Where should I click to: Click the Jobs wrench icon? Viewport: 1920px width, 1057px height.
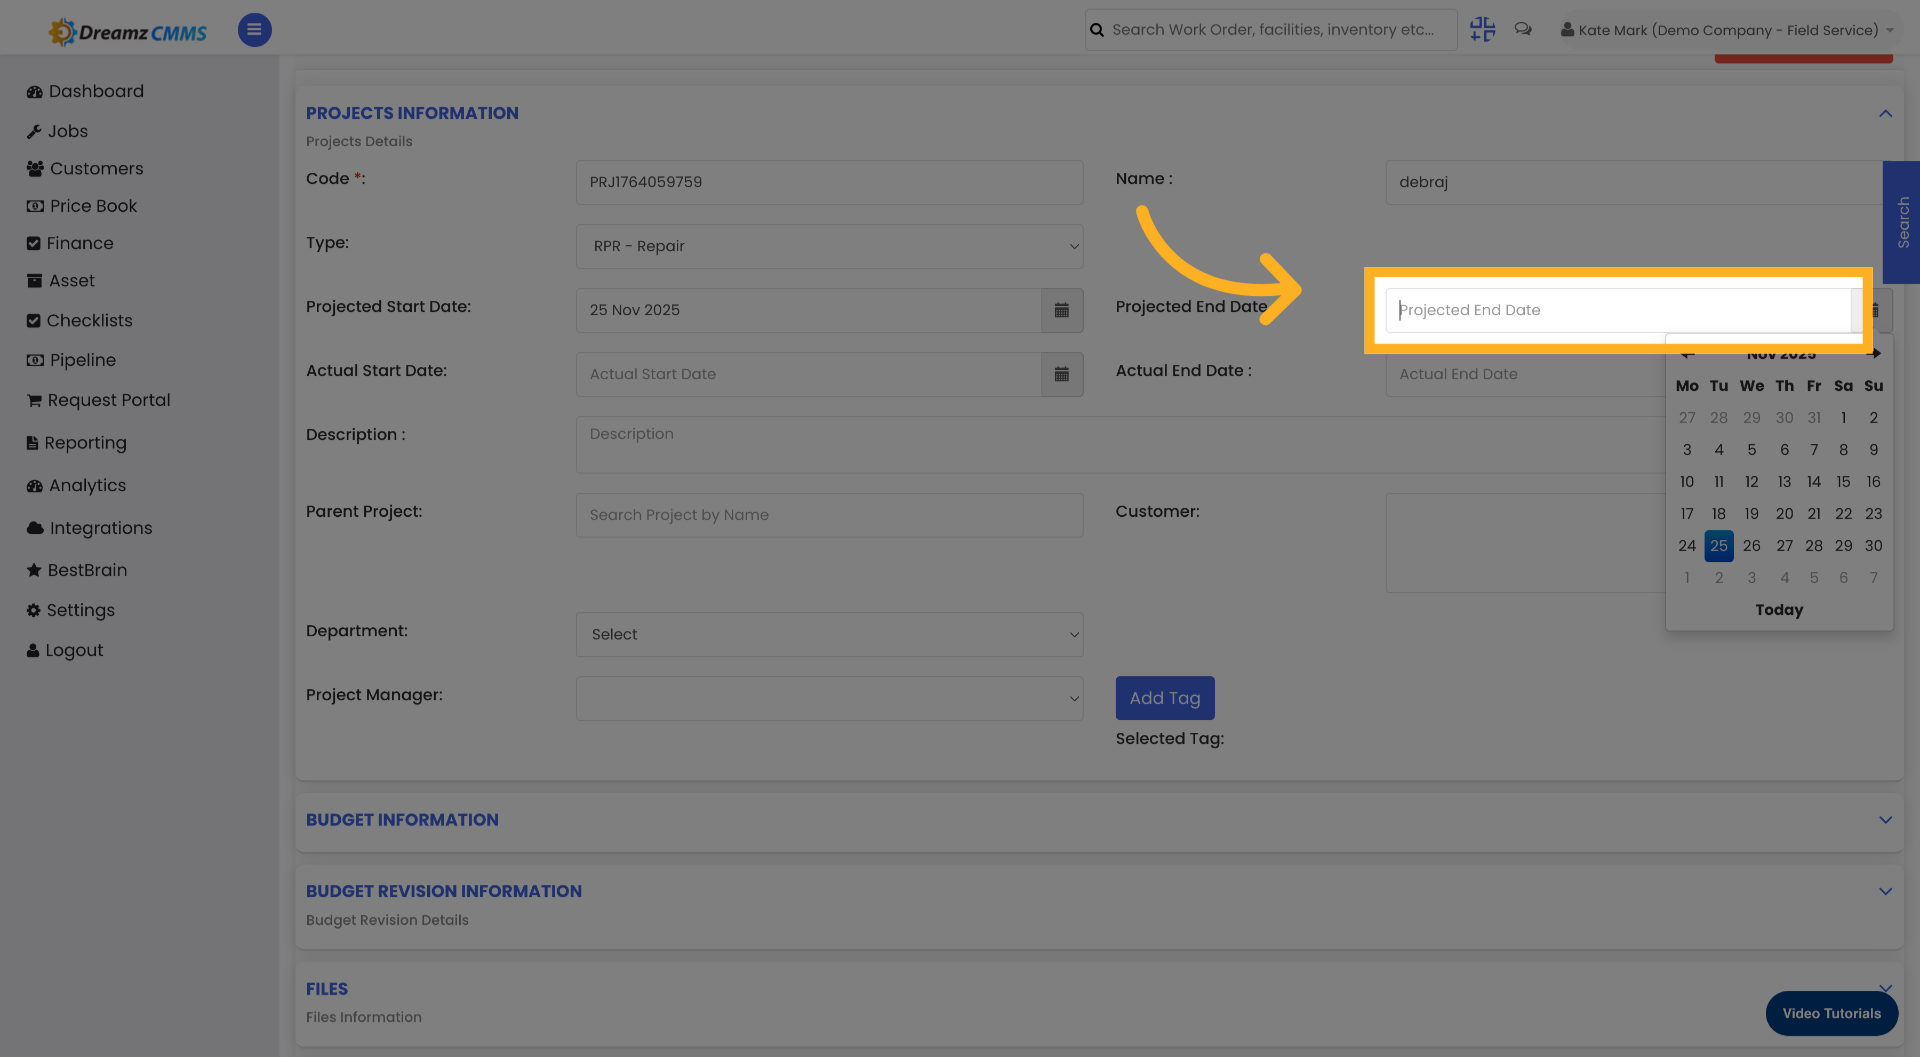click(34, 132)
